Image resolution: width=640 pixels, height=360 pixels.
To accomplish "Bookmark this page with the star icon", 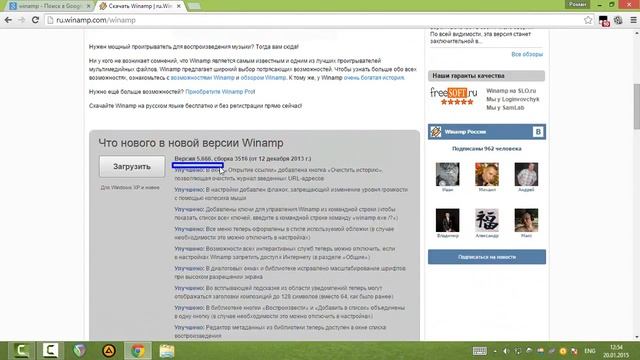I will 588,20.
